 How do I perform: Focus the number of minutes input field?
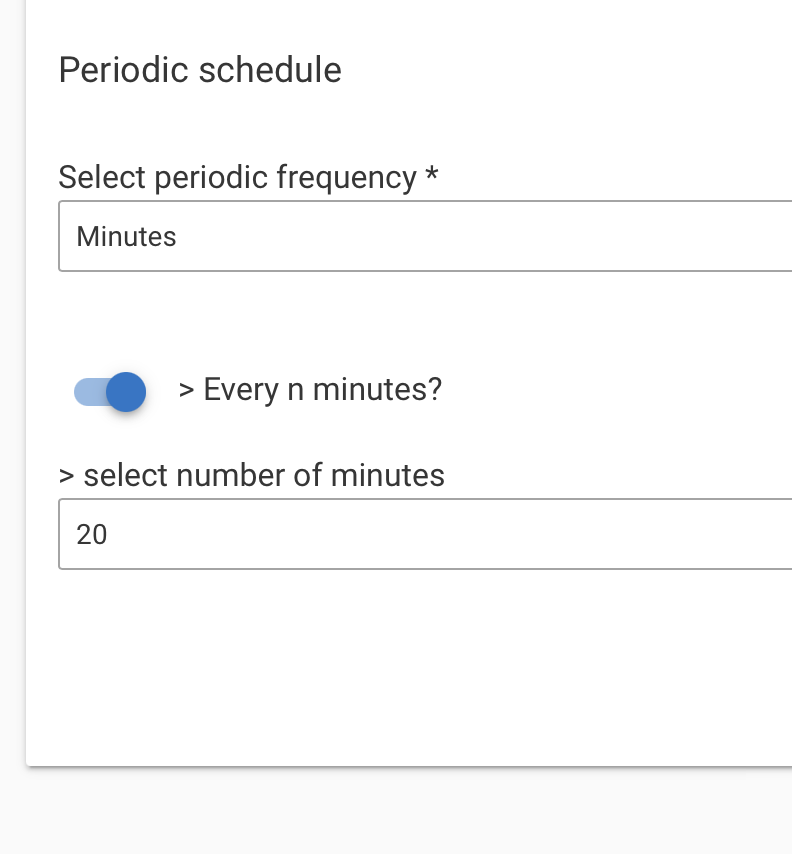(x=425, y=534)
